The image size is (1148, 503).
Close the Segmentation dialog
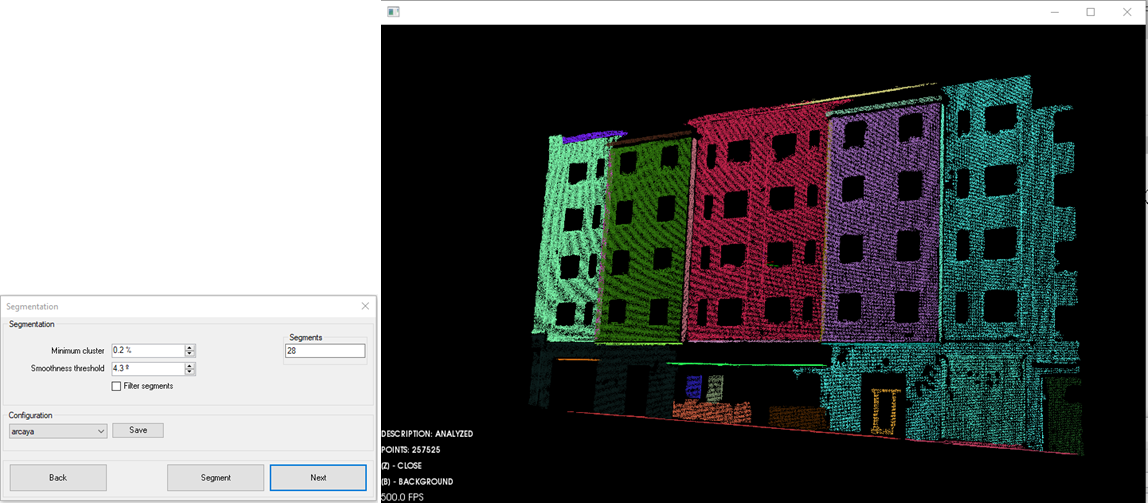point(365,306)
